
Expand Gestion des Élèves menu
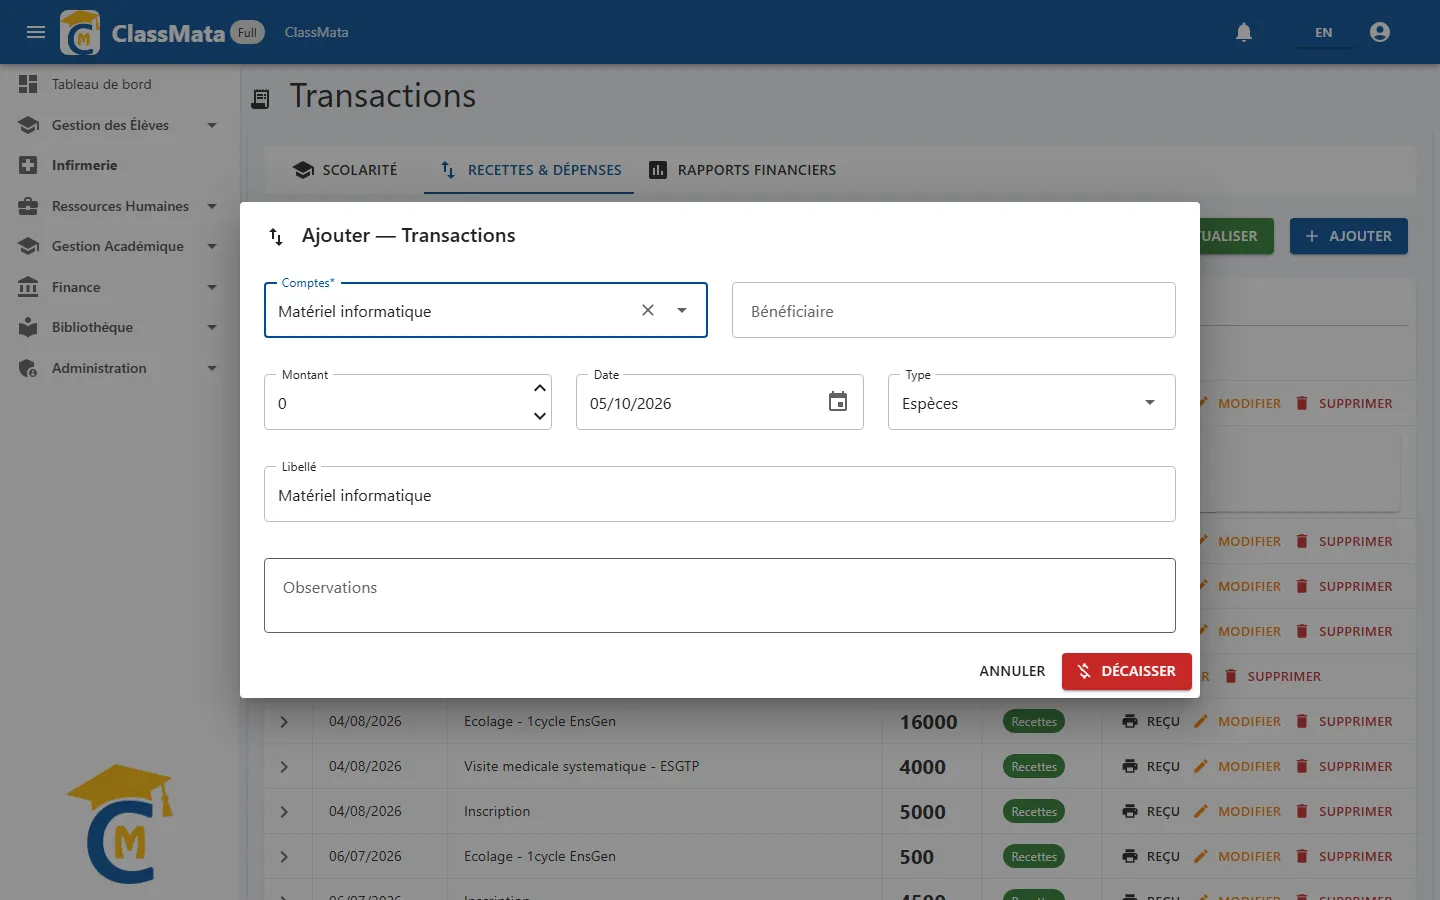pyautogui.click(x=120, y=125)
